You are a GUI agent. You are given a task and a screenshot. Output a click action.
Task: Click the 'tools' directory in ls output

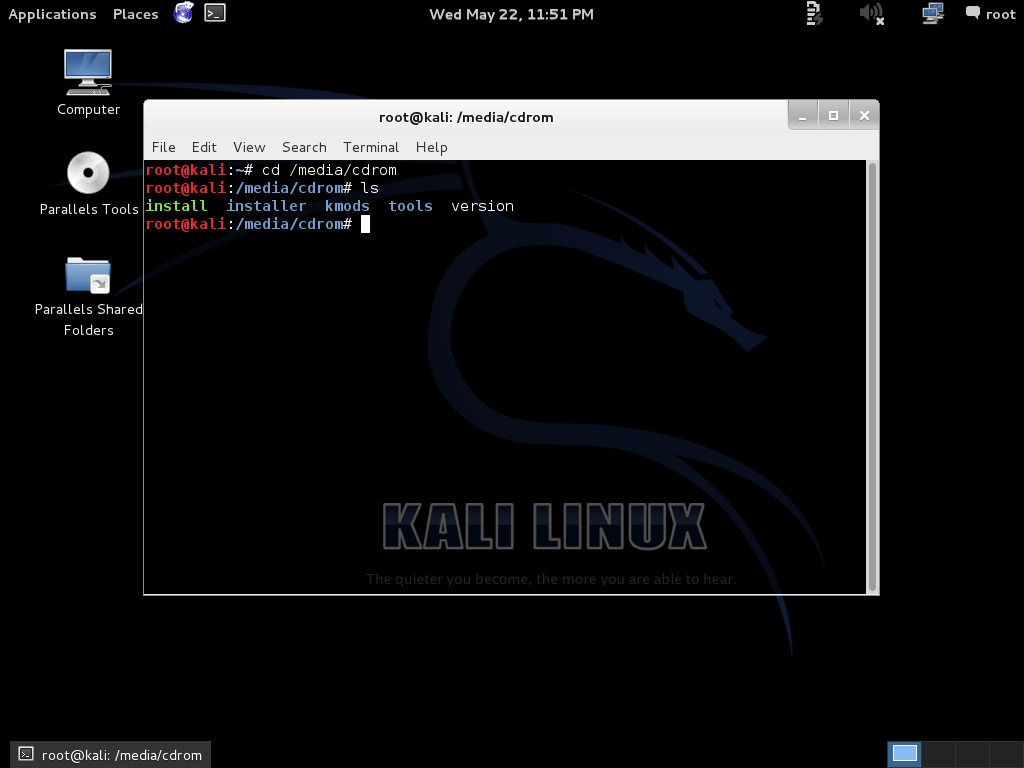(410, 206)
